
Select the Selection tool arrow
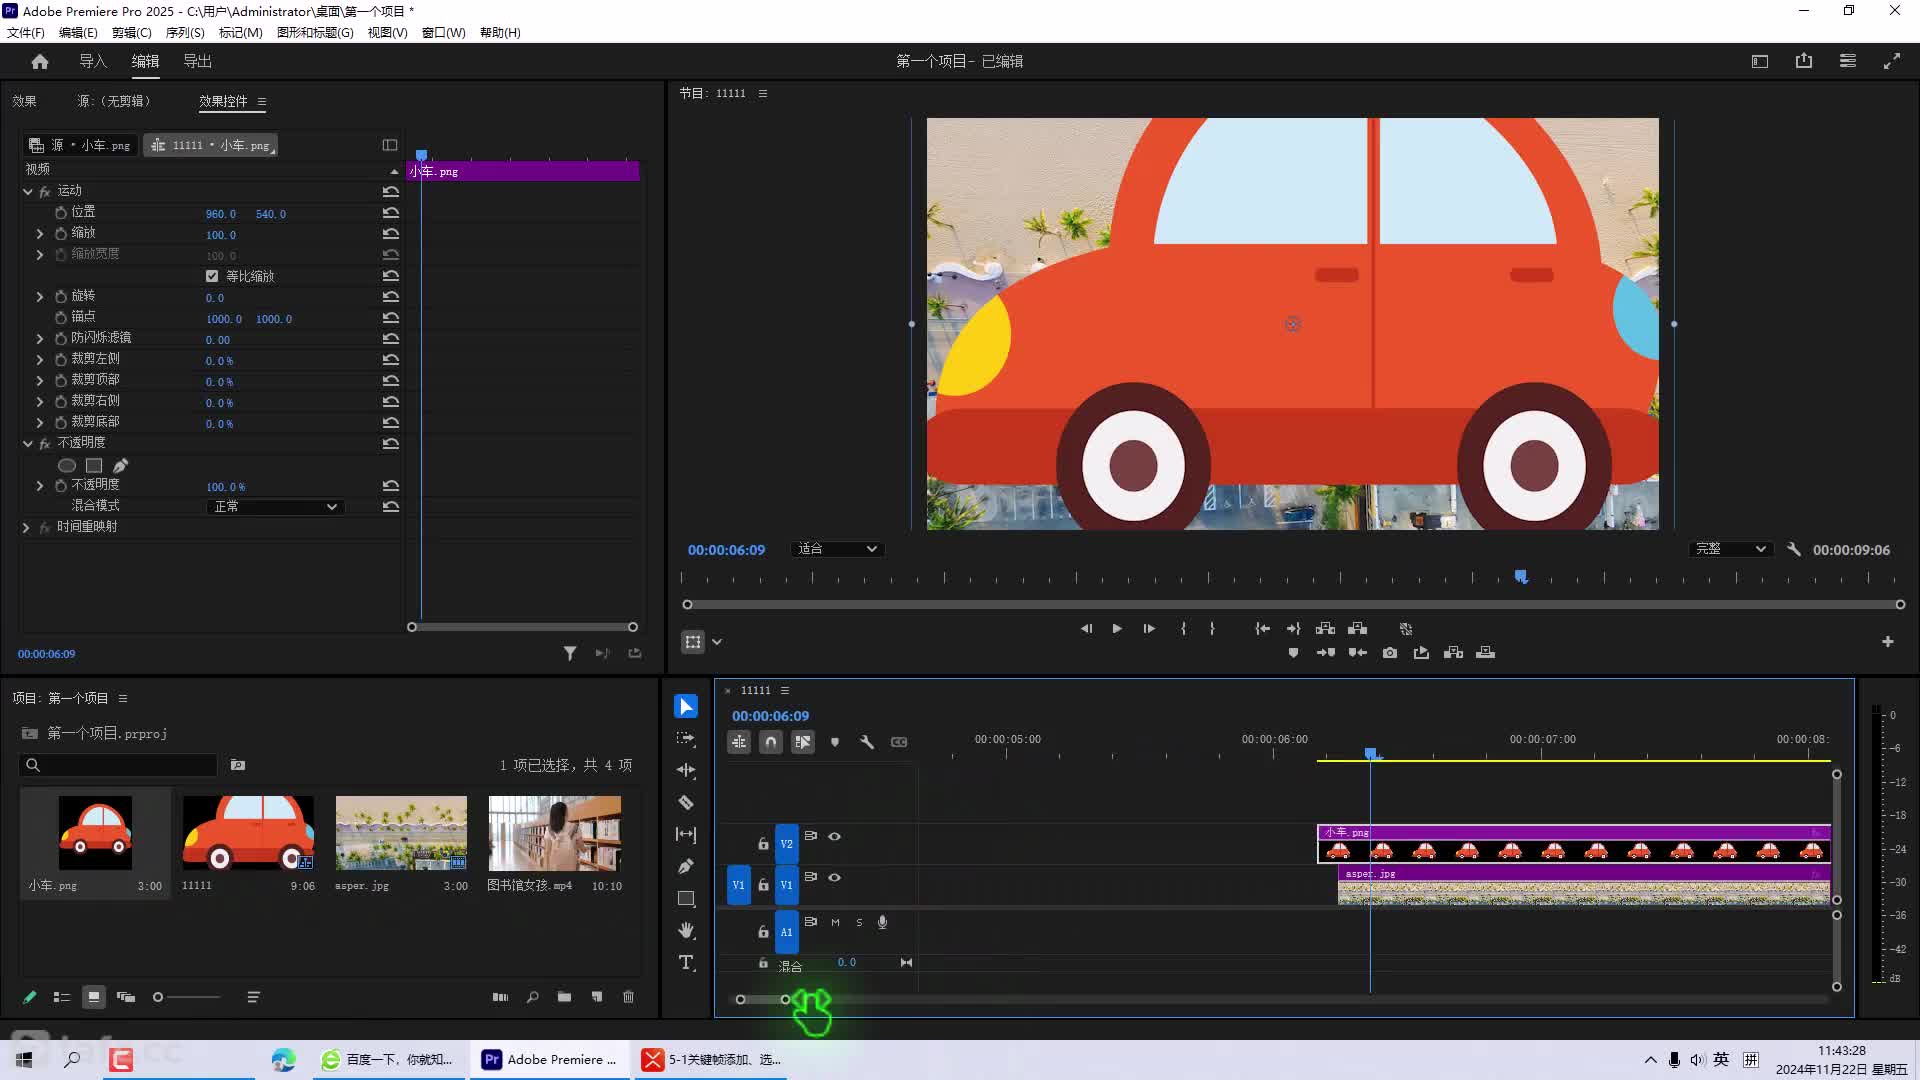coord(686,707)
